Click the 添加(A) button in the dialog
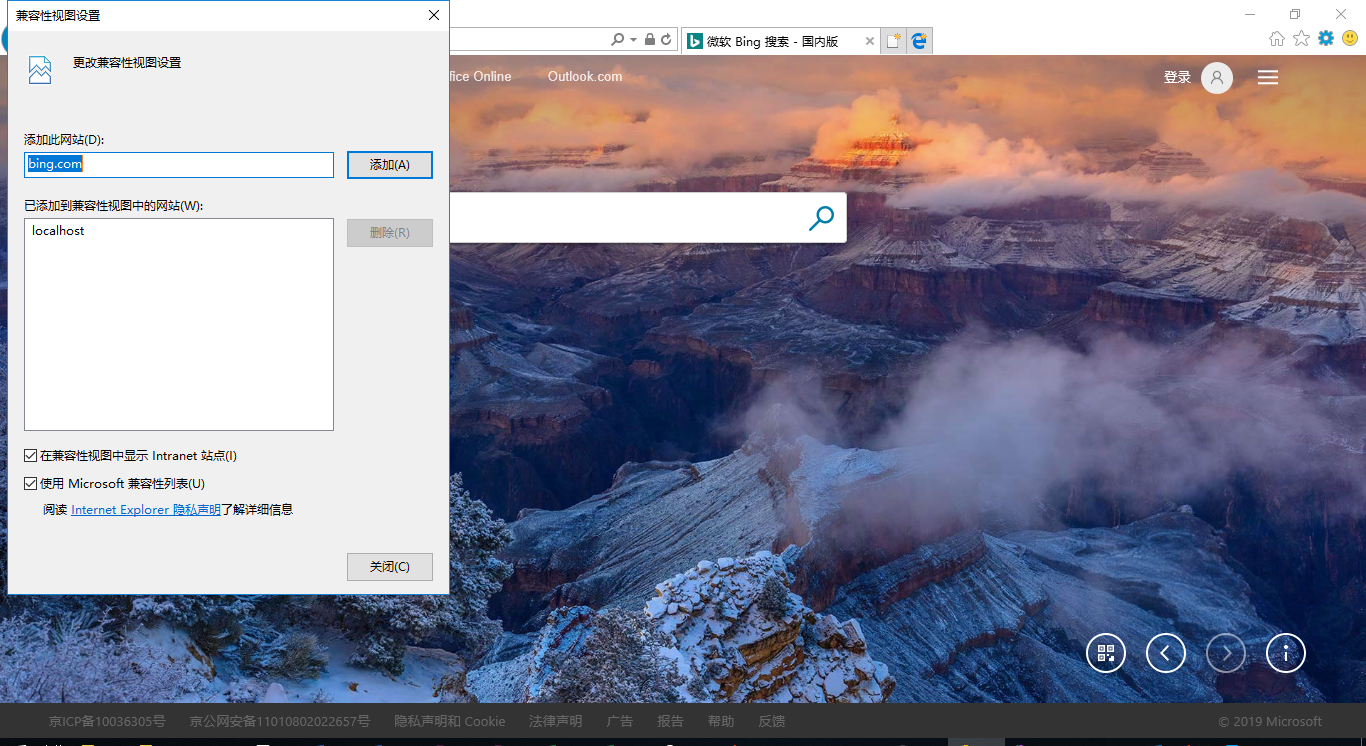Viewport: 1366px width, 746px height. pyautogui.click(x=389, y=164)
